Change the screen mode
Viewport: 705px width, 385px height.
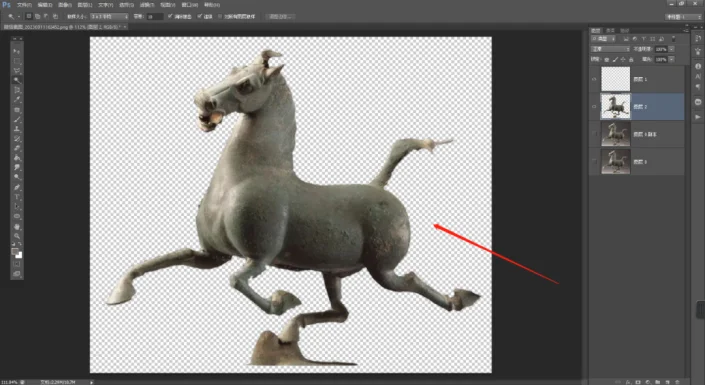(17, 273)
